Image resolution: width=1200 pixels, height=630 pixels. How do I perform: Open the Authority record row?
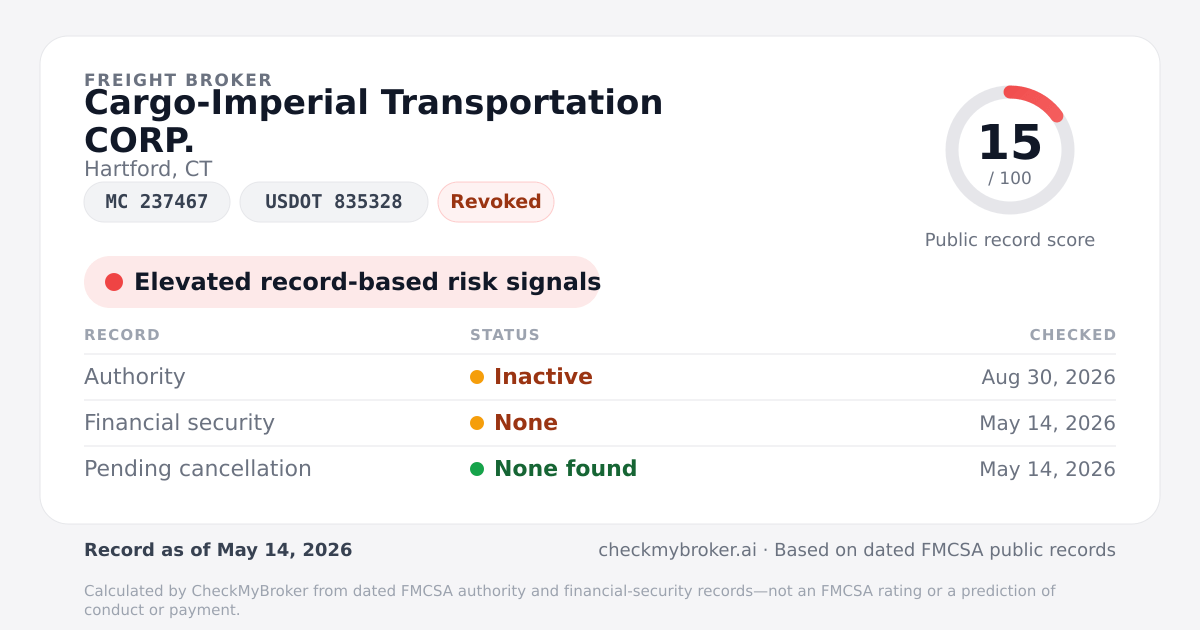600,377
